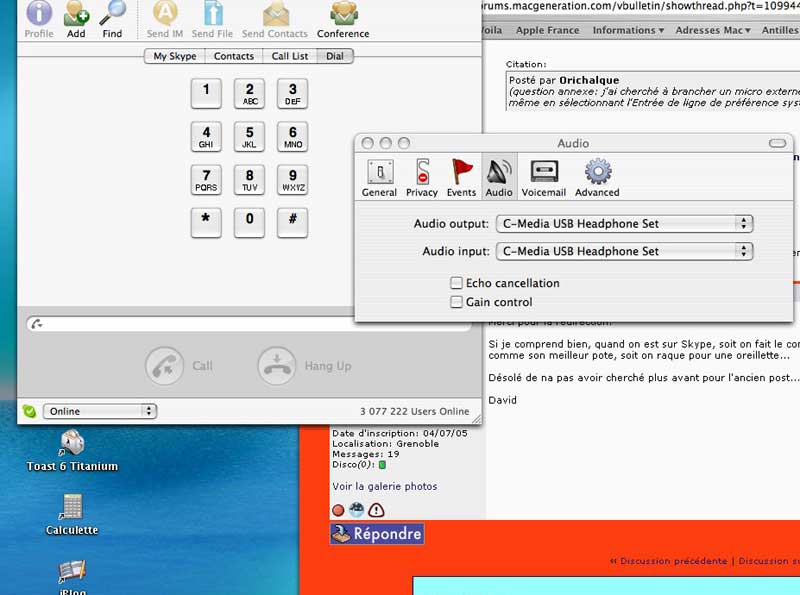Switch to My Skype tab
The width and height of the screenshot is (800, 595).
tap(175, 56)
